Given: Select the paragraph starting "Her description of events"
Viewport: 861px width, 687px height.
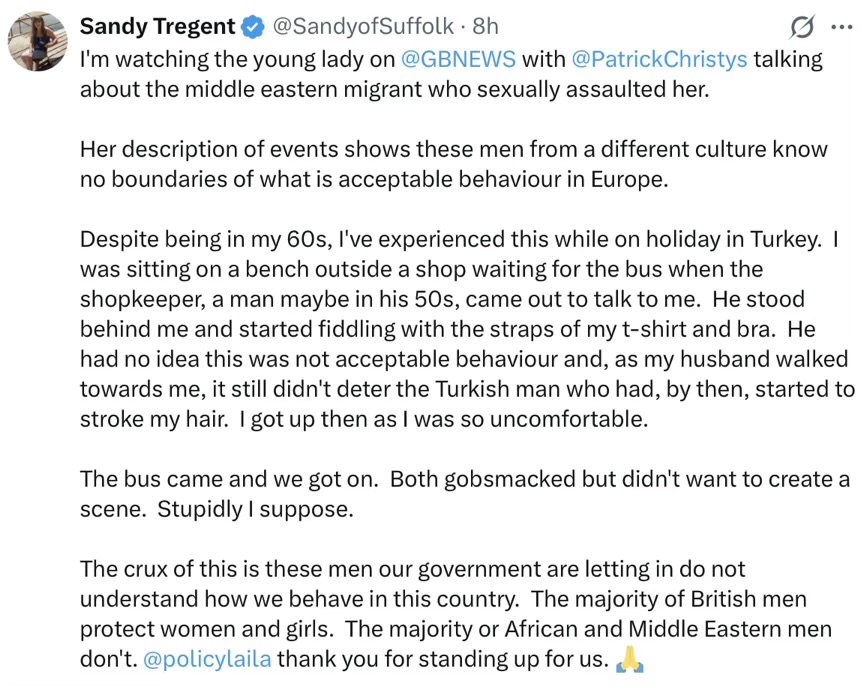Looking at the screenshot, I should click(x=450, y=164).
